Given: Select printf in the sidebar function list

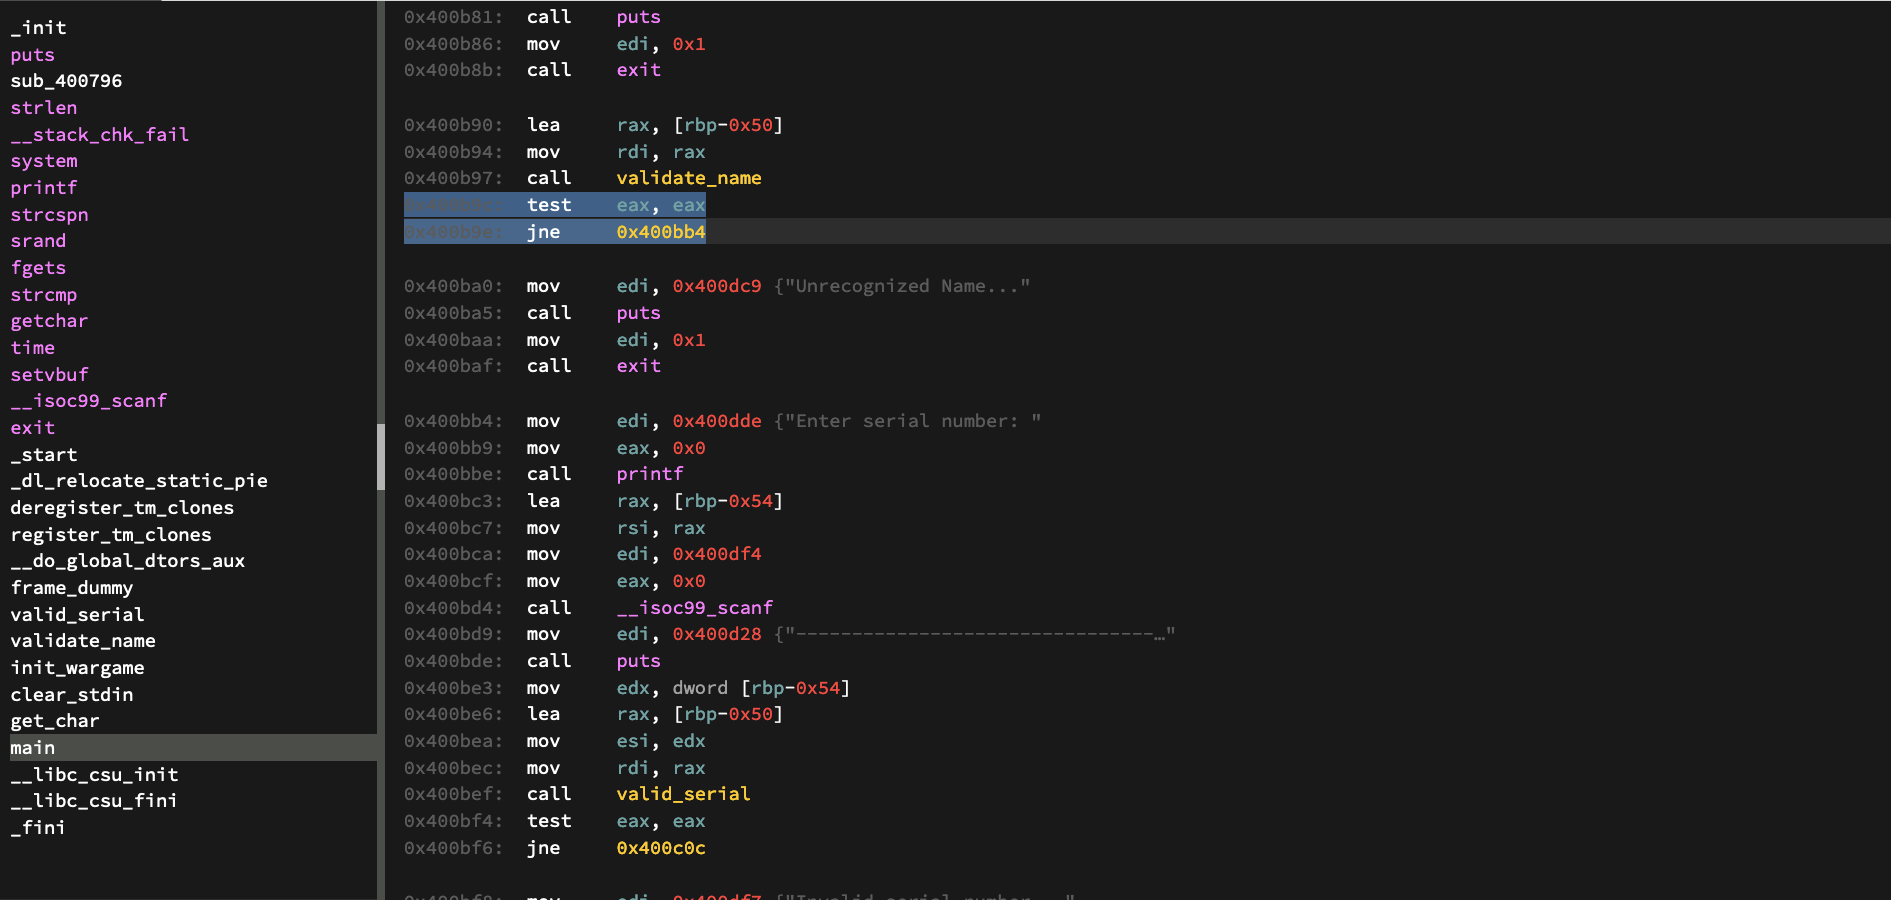Looking at the screenshot, I should point(43,188).
